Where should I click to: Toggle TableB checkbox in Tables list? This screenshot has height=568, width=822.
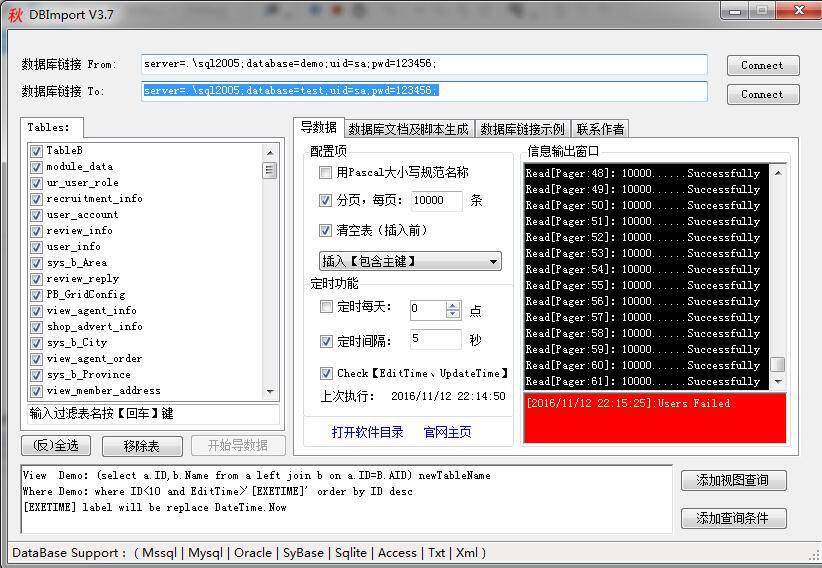point(36,151)
